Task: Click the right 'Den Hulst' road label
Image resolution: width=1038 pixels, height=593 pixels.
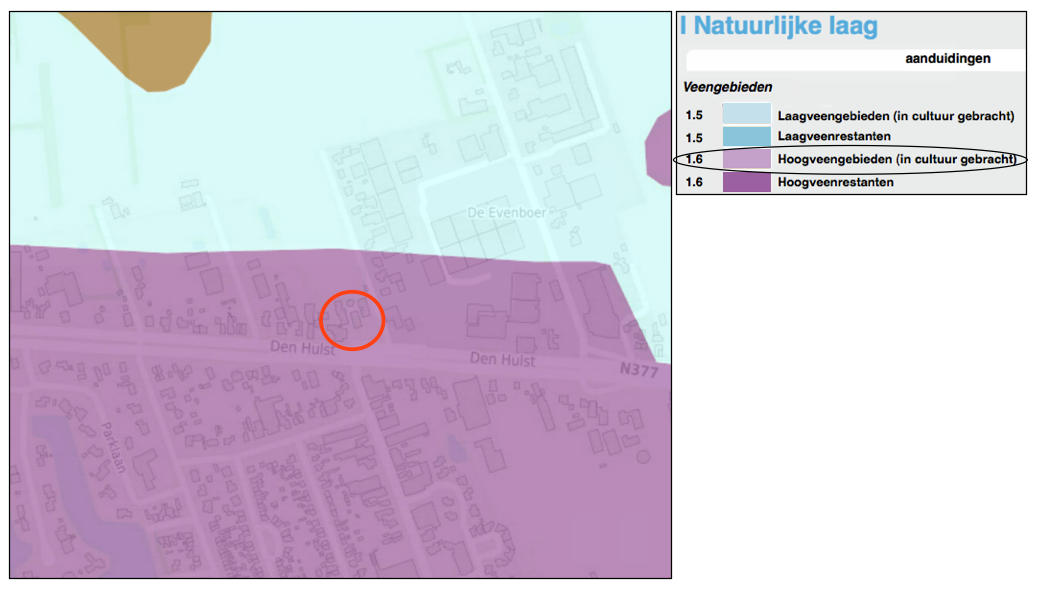Action: pyautogui.click(x=502, y=359)
